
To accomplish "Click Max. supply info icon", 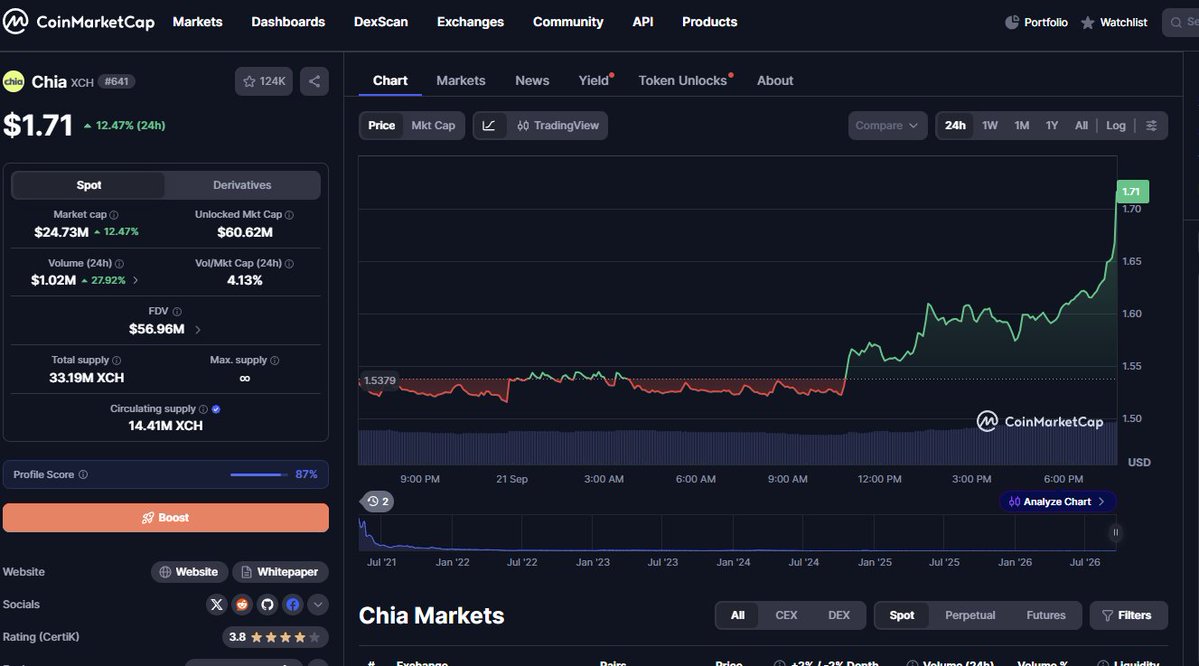I will pos(275,360).
